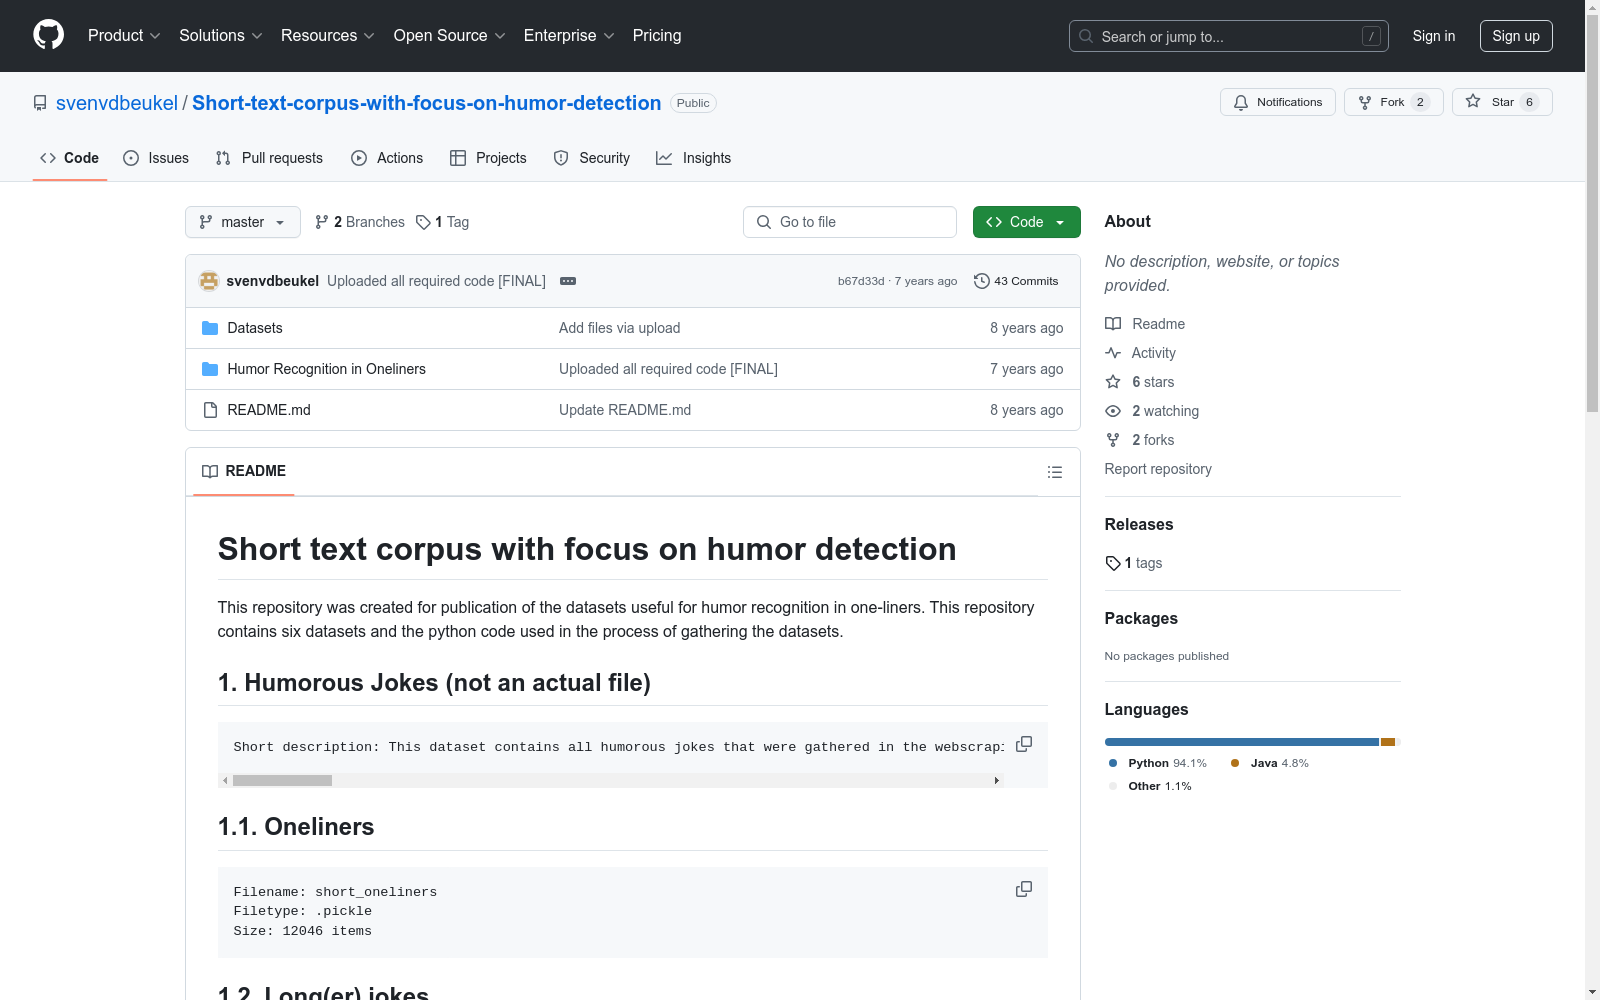The width and height of the screenshot is (1600, 1000).
Task: Expand the Product menu
Action: coord(124,35)
